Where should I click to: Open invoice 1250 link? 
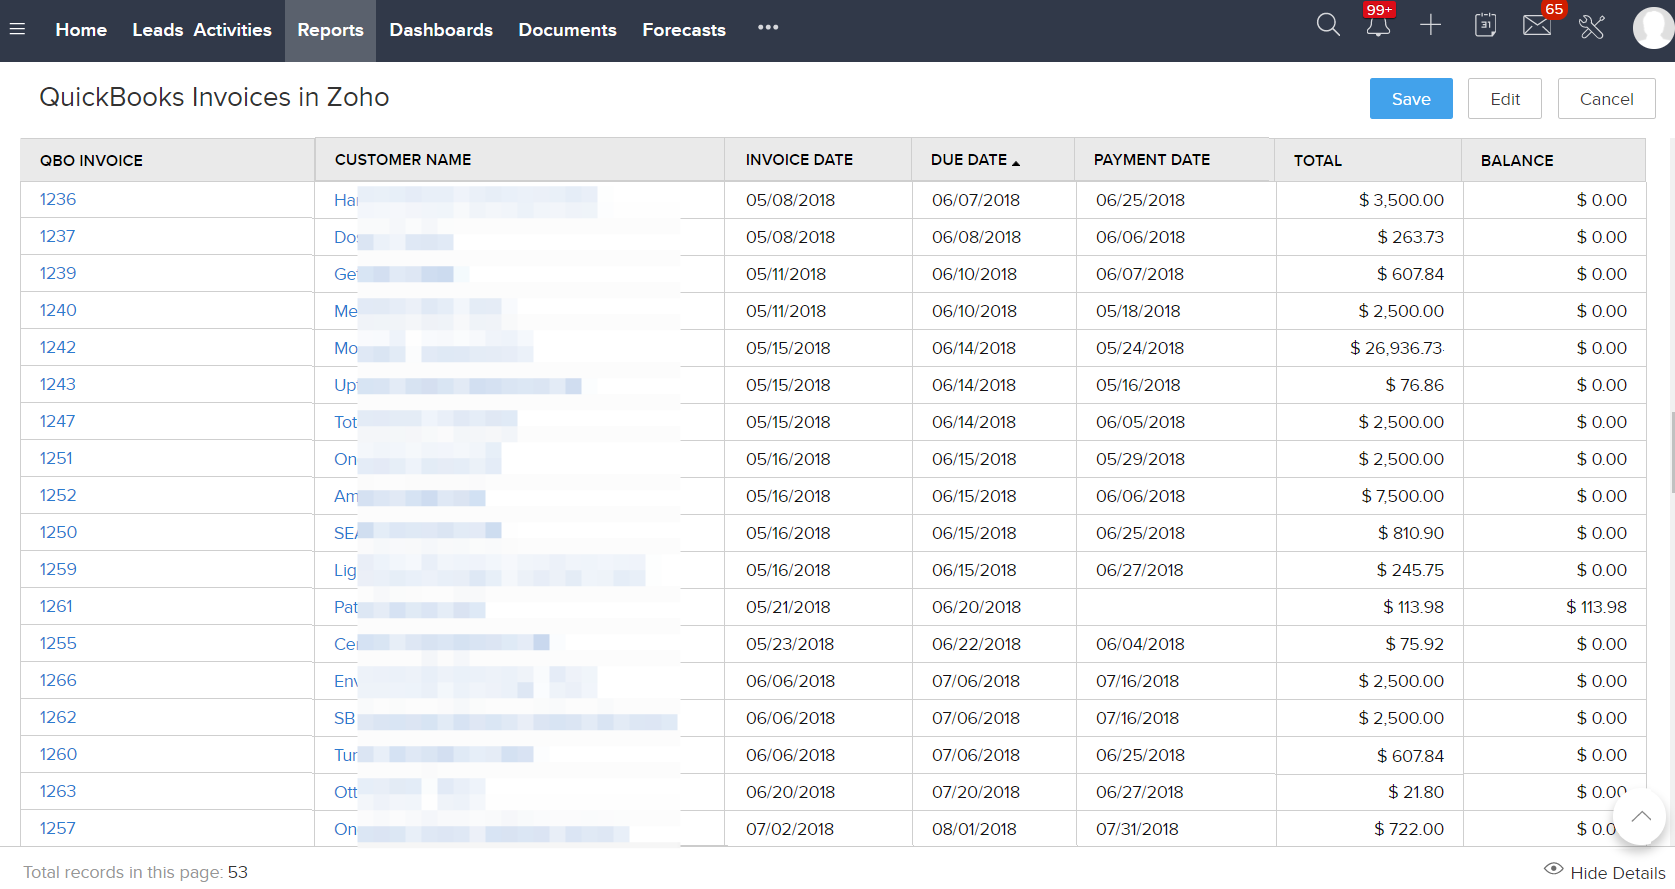pyautogui.click(x=58, y=532)
